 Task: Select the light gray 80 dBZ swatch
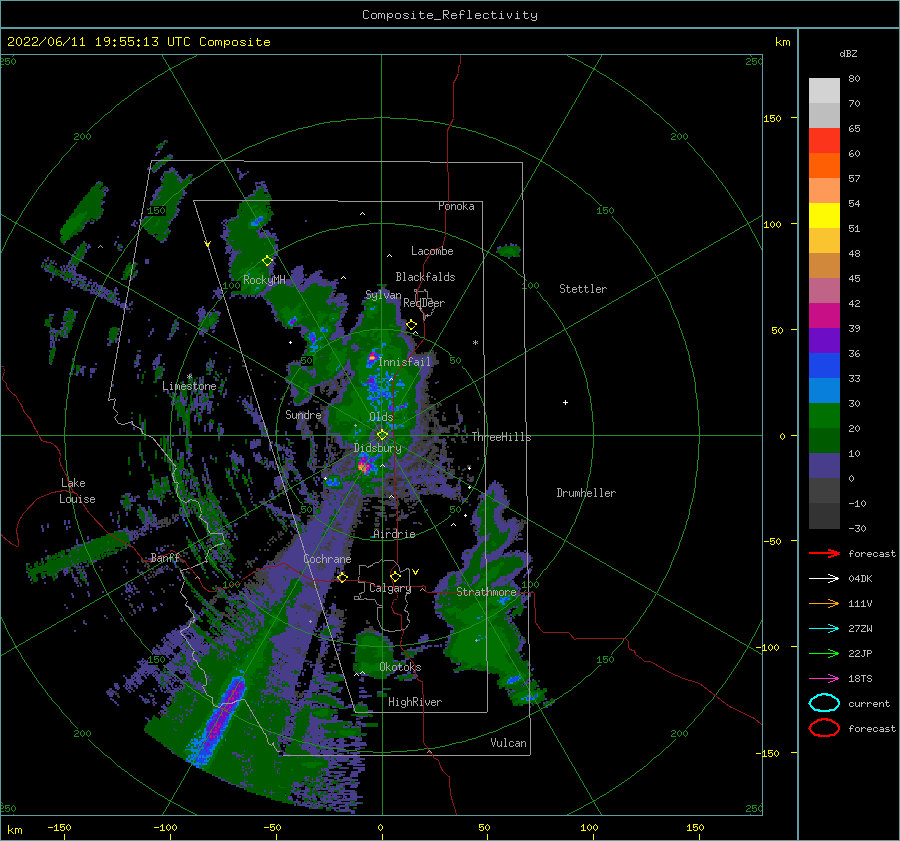(824, 90)
